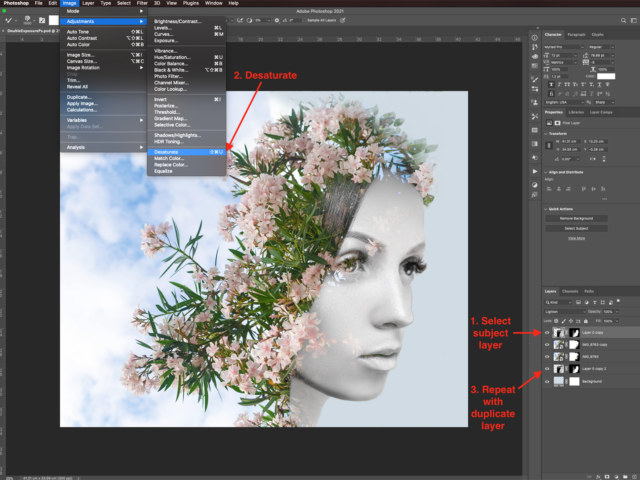
Task: Hide the Background layer with eye icon
Action: click(548, 381)
